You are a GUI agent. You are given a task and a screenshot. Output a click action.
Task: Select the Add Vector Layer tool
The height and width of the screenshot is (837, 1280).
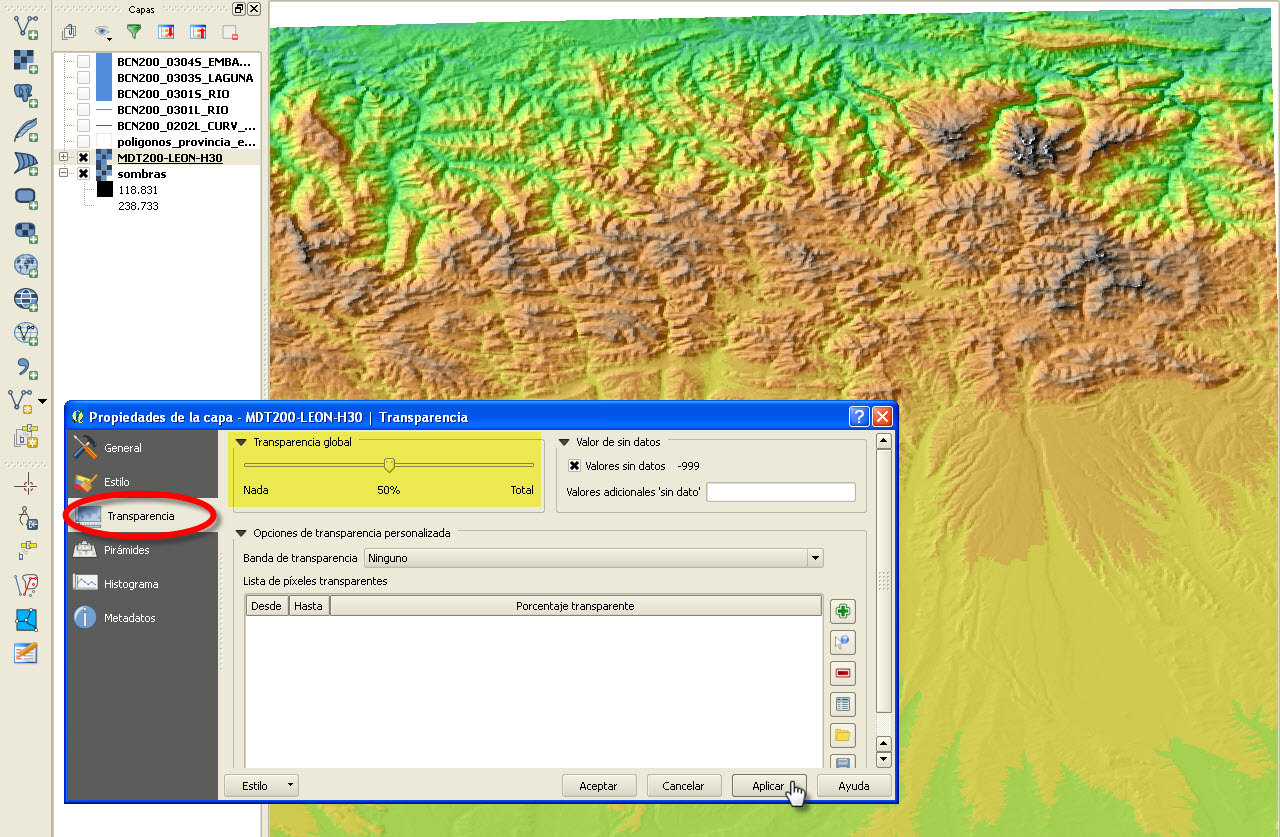[22, 26]
